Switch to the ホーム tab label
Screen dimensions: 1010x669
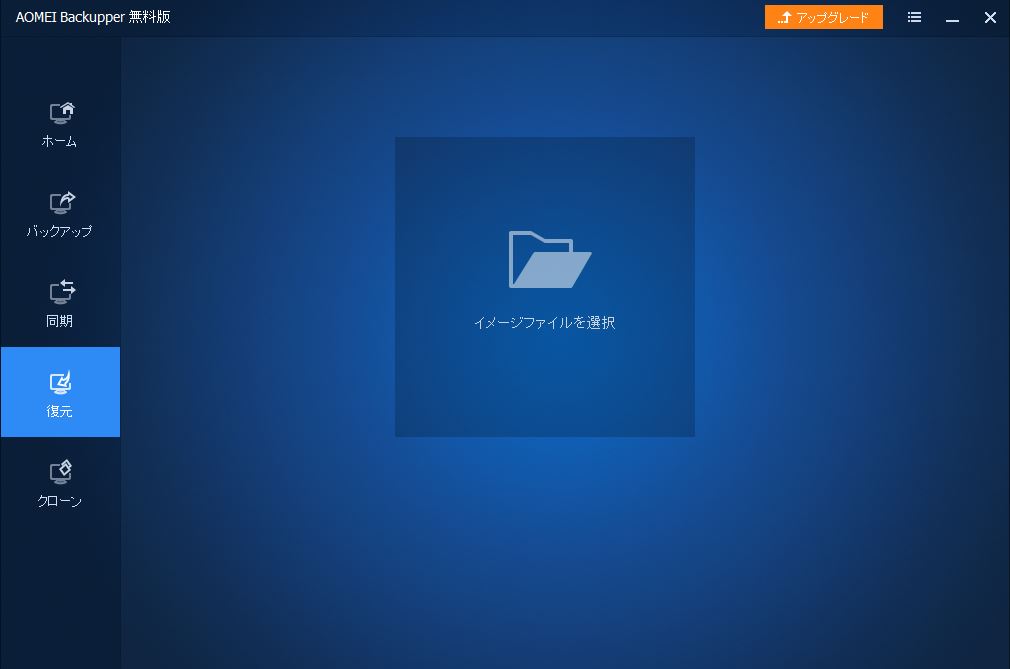coord(59,142)
